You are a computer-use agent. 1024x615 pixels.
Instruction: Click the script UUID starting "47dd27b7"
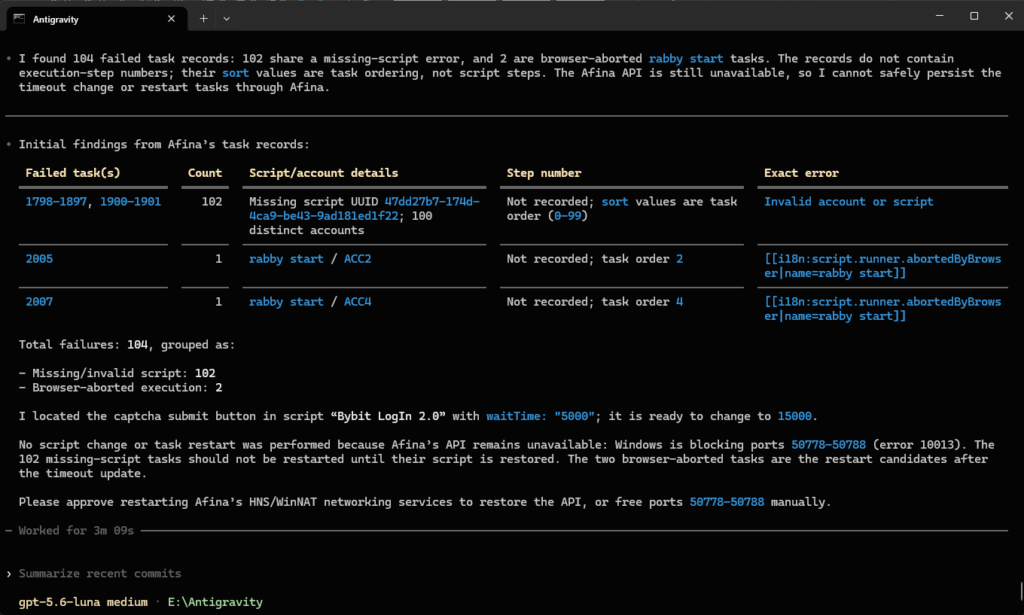click(364, 209)
